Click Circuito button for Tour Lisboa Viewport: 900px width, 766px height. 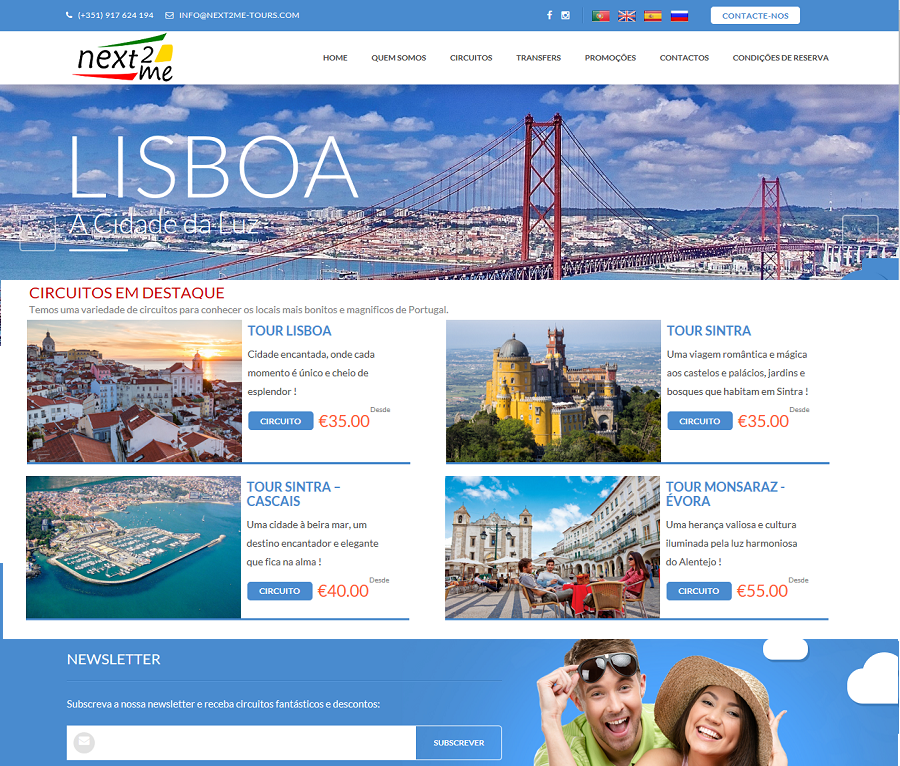pos(281,421)
